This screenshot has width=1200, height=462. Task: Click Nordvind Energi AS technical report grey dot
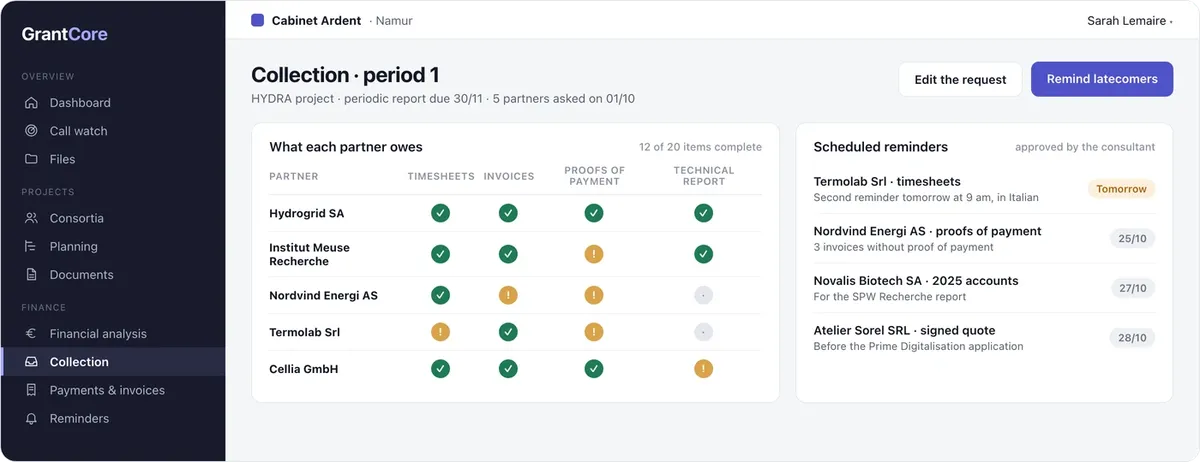click(x=703, y=295)
